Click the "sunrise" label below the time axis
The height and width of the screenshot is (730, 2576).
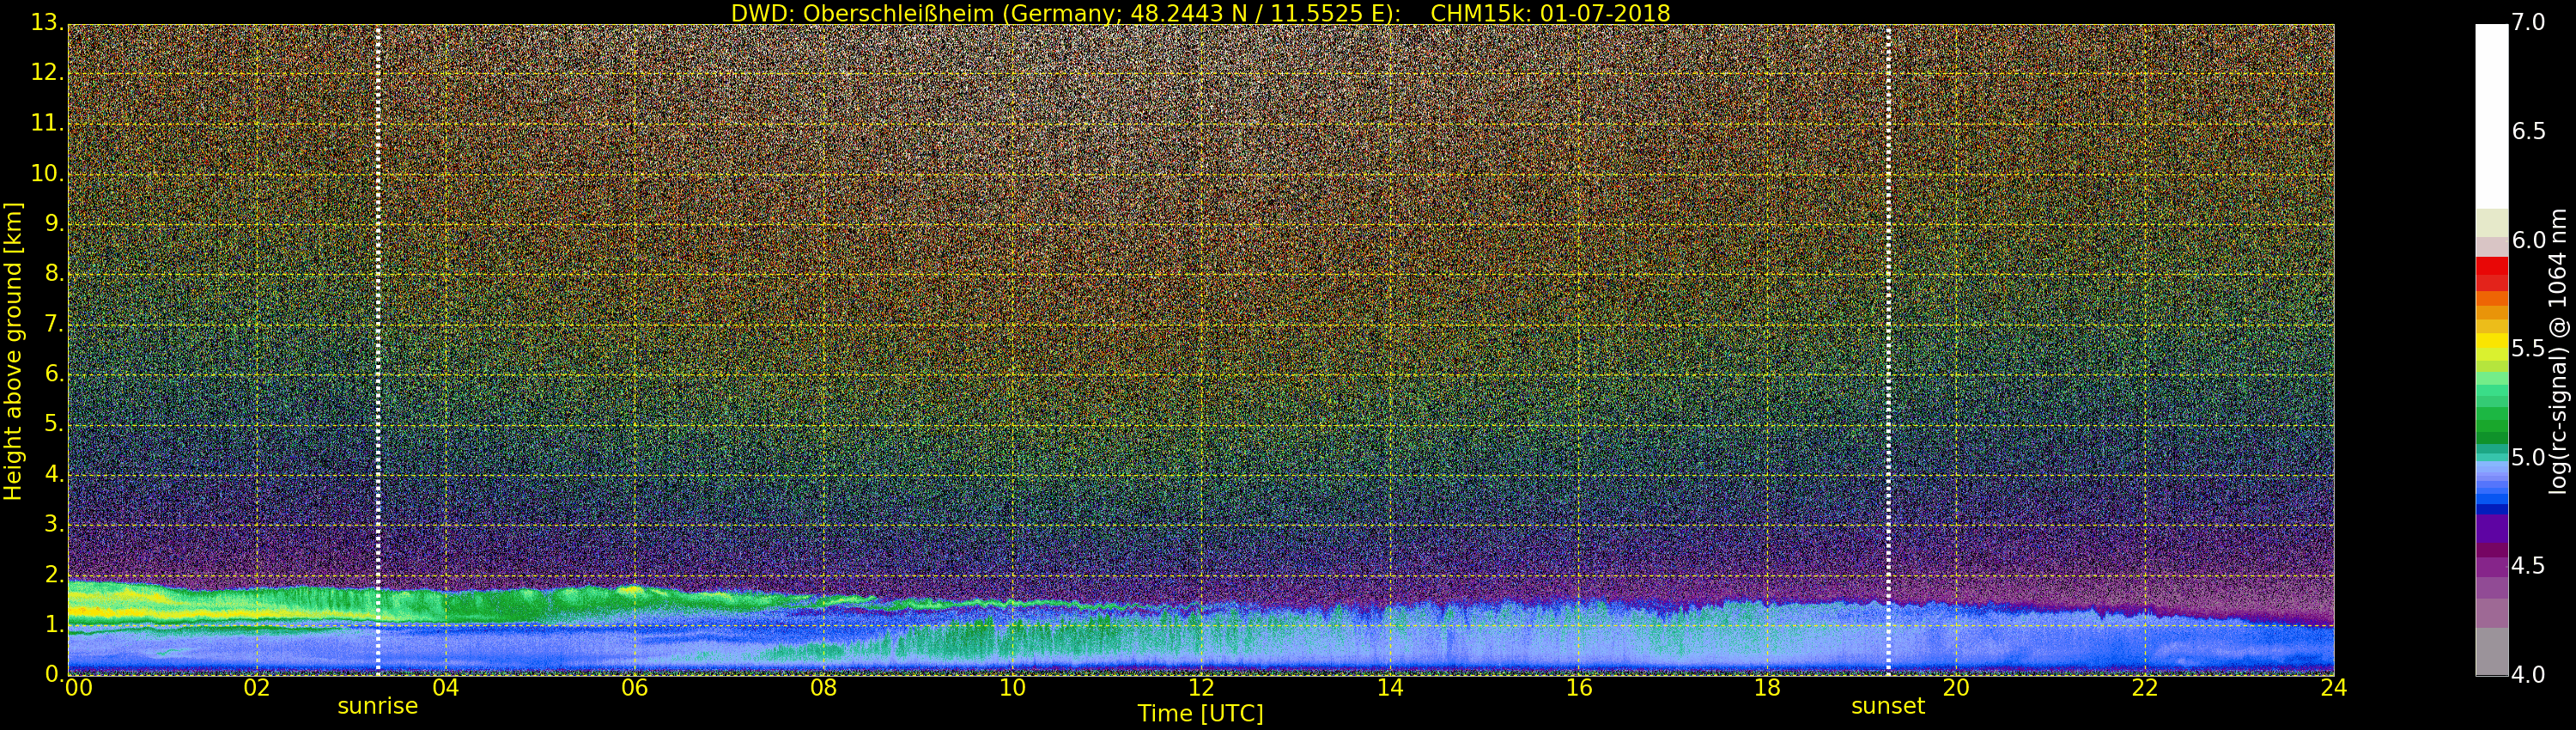click(x=377, y=706)
